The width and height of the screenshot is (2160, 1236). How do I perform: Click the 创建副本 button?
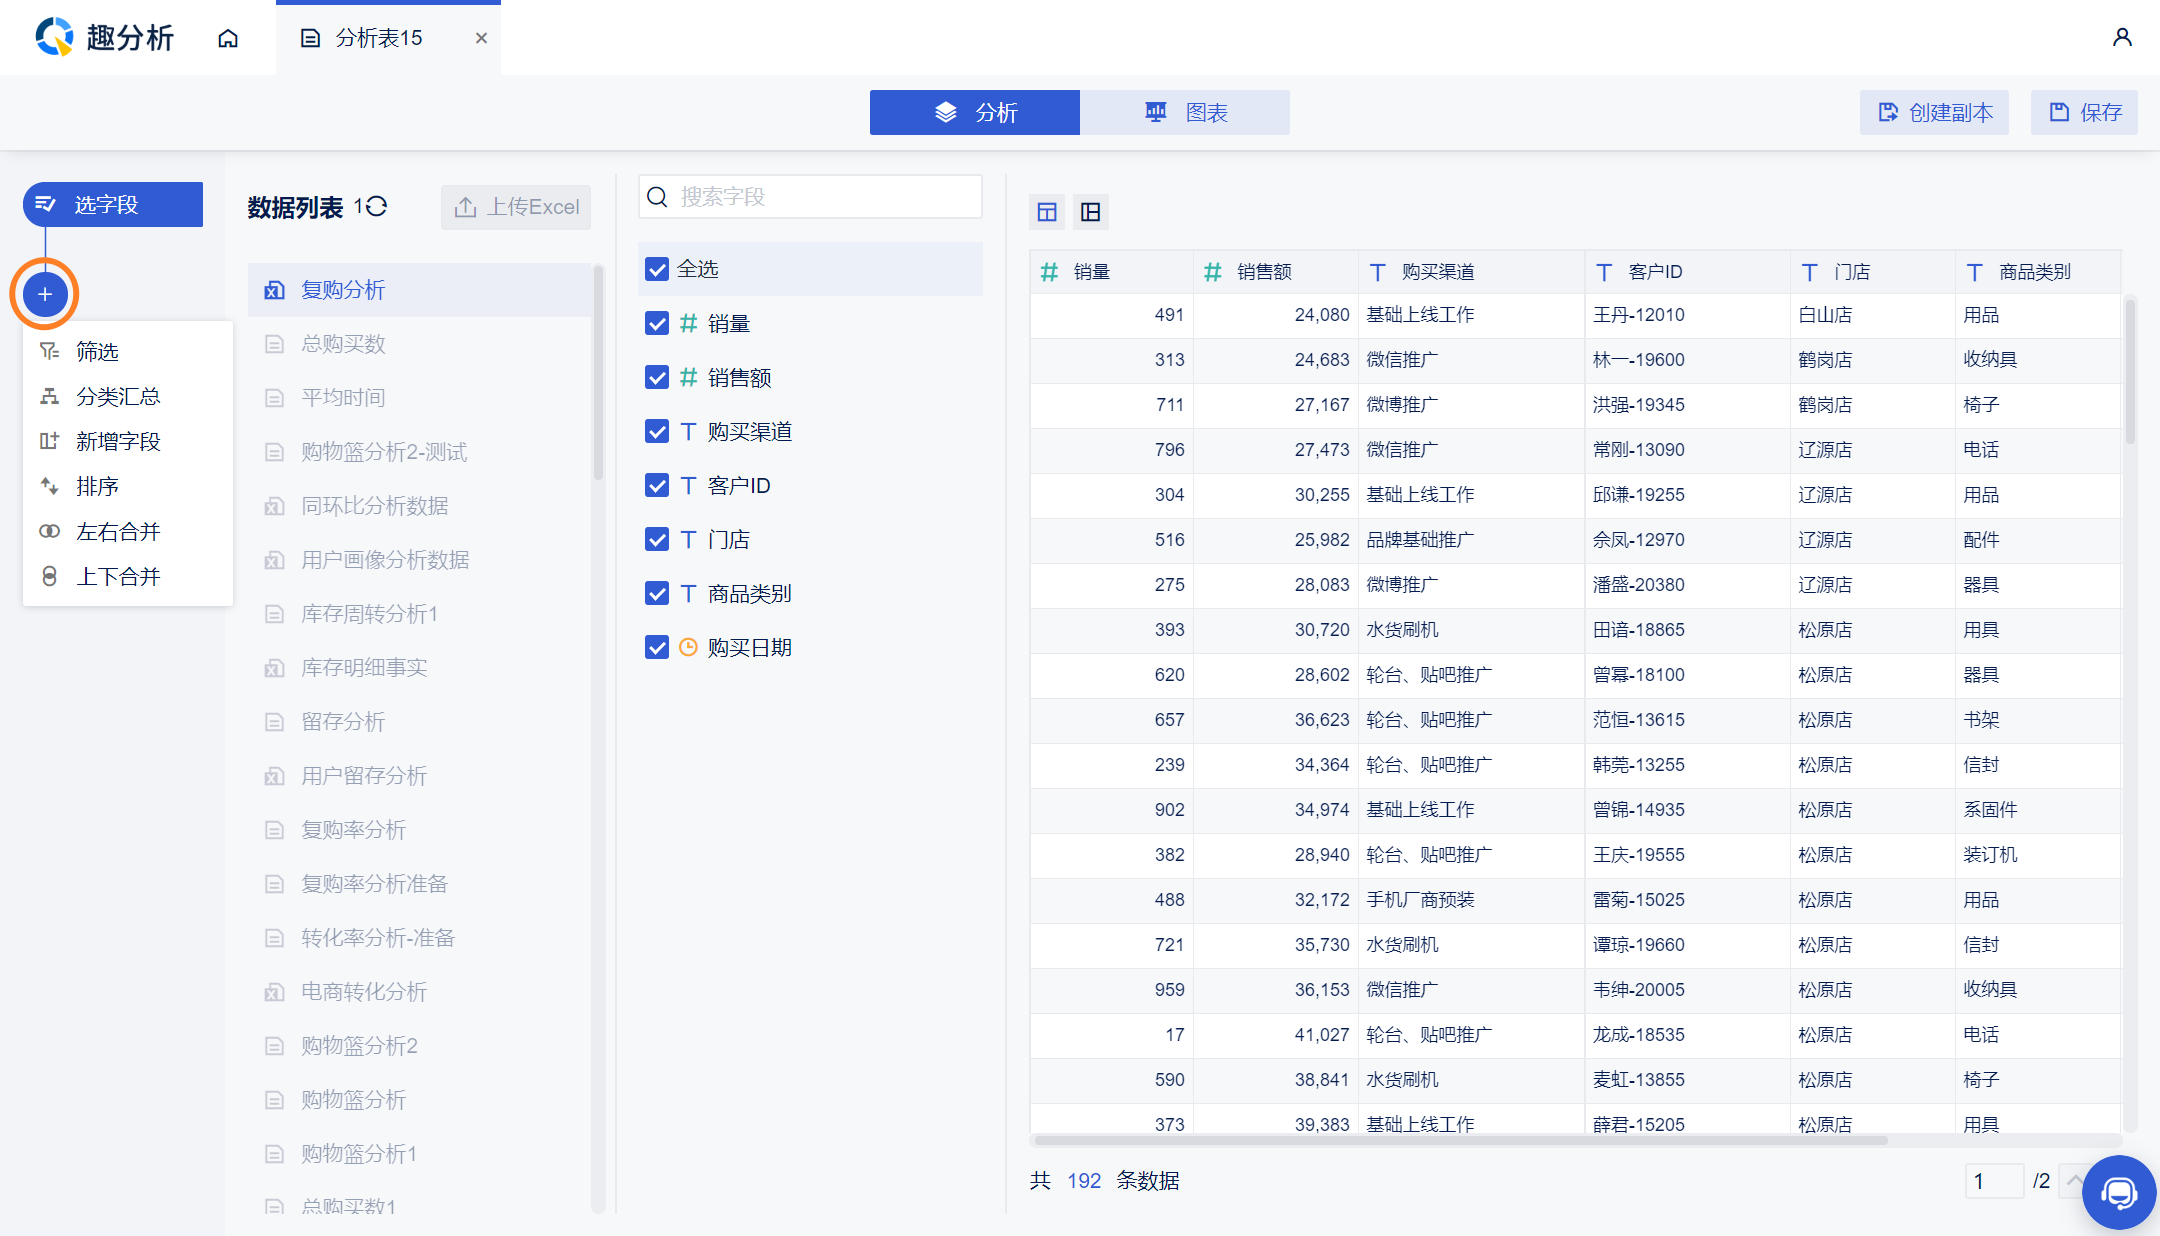[x=1935, y=113]
